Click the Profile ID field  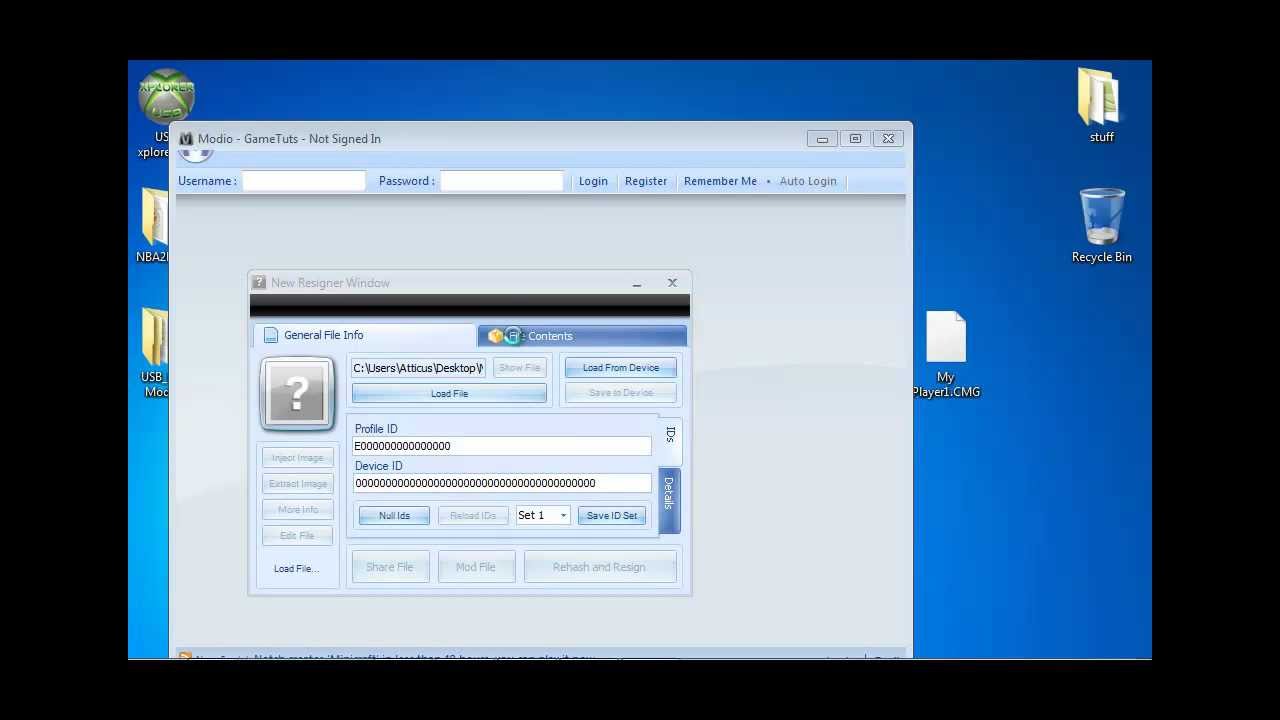click(x=502, y=446)
